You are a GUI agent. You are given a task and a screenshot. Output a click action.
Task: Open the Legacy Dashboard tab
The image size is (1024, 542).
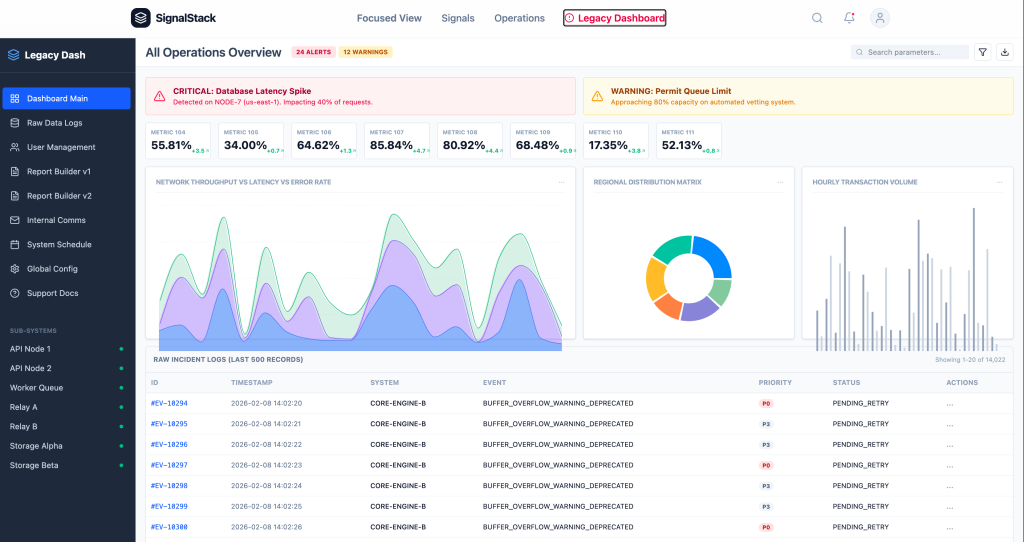tap(614, 18)
